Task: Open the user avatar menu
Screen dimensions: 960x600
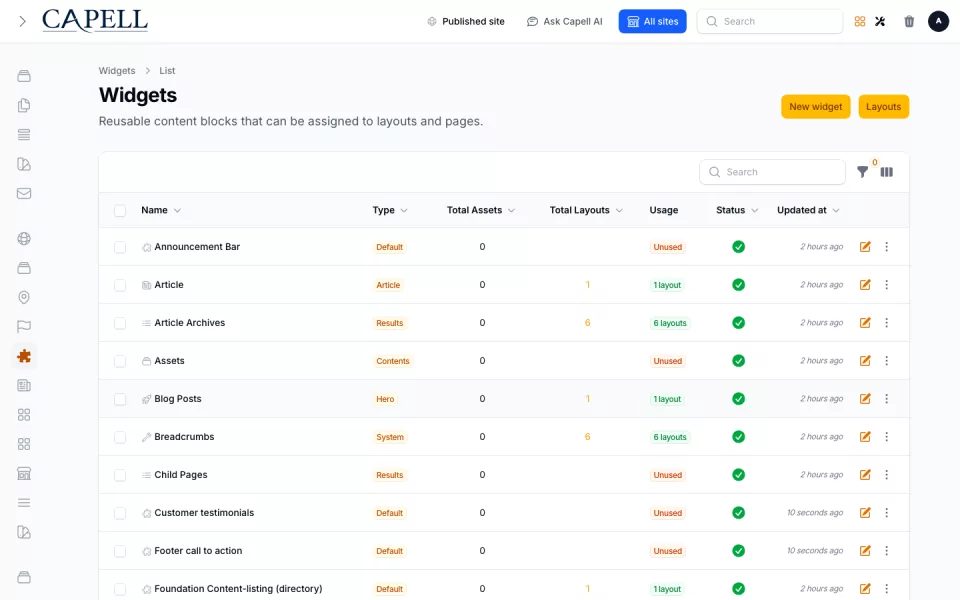Action: pyautogui.click(x=938, y=21)
